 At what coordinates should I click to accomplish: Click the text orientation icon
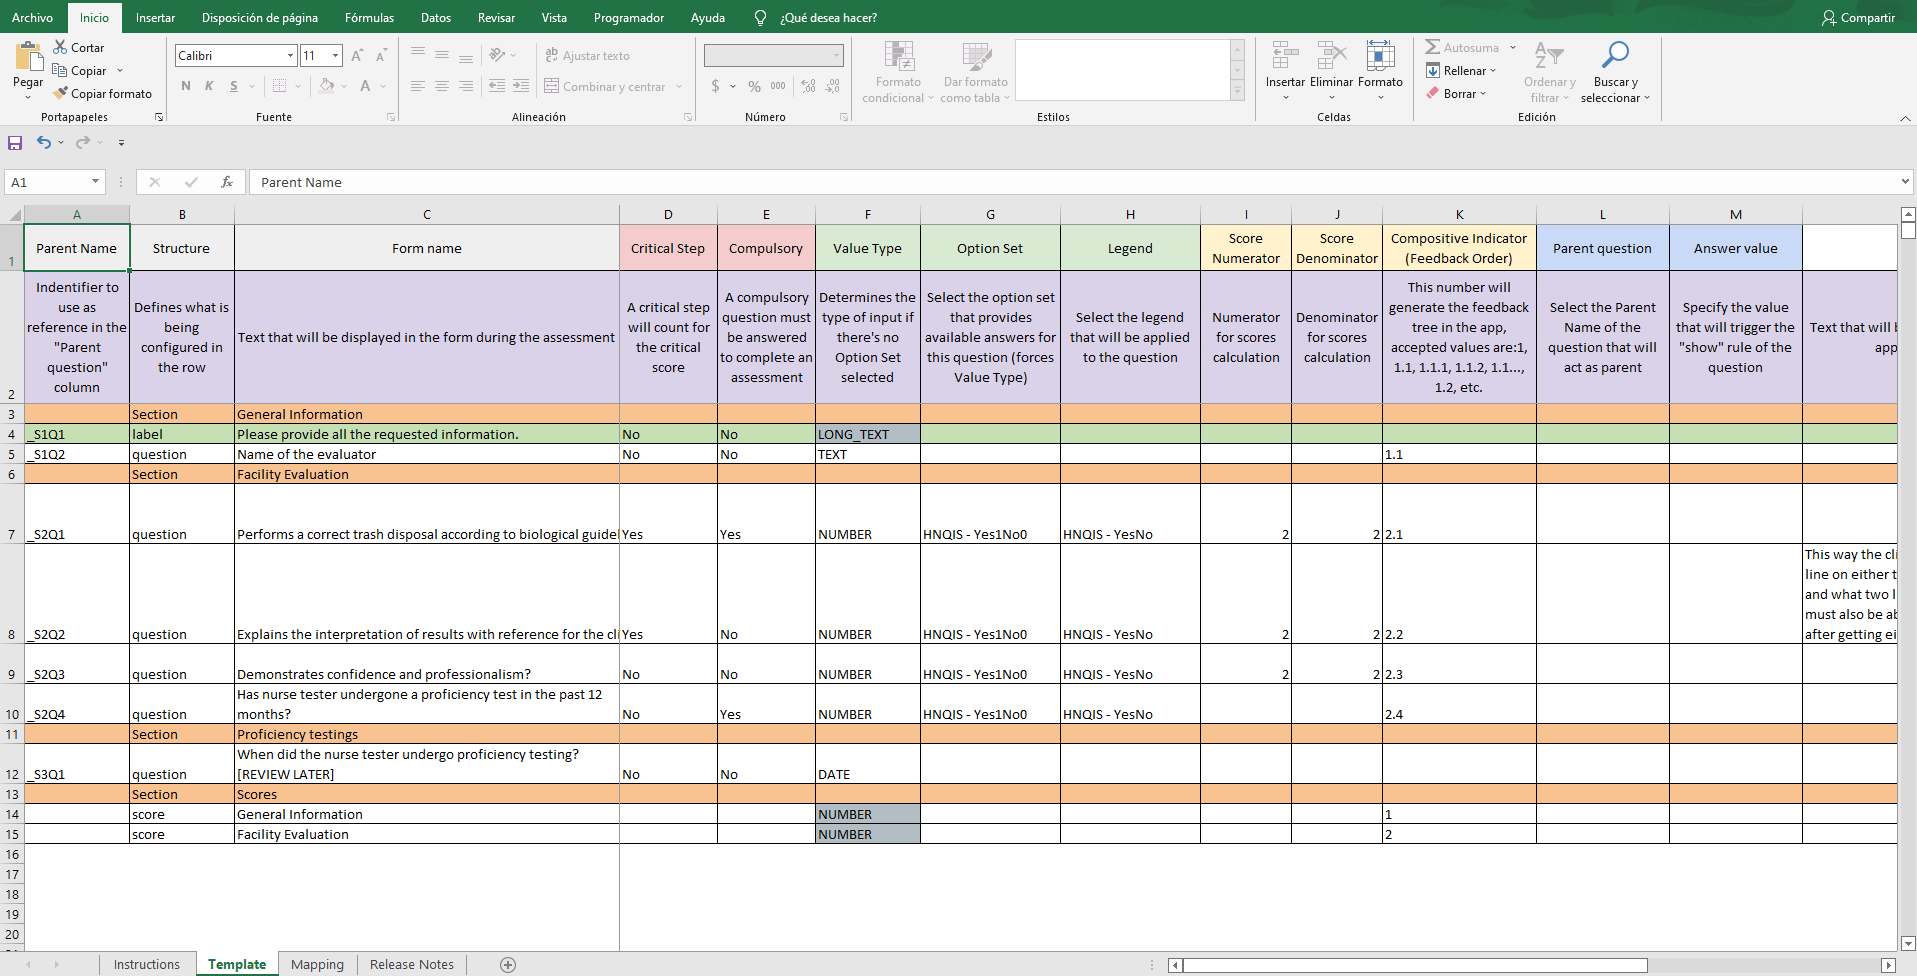click(497, 55)
